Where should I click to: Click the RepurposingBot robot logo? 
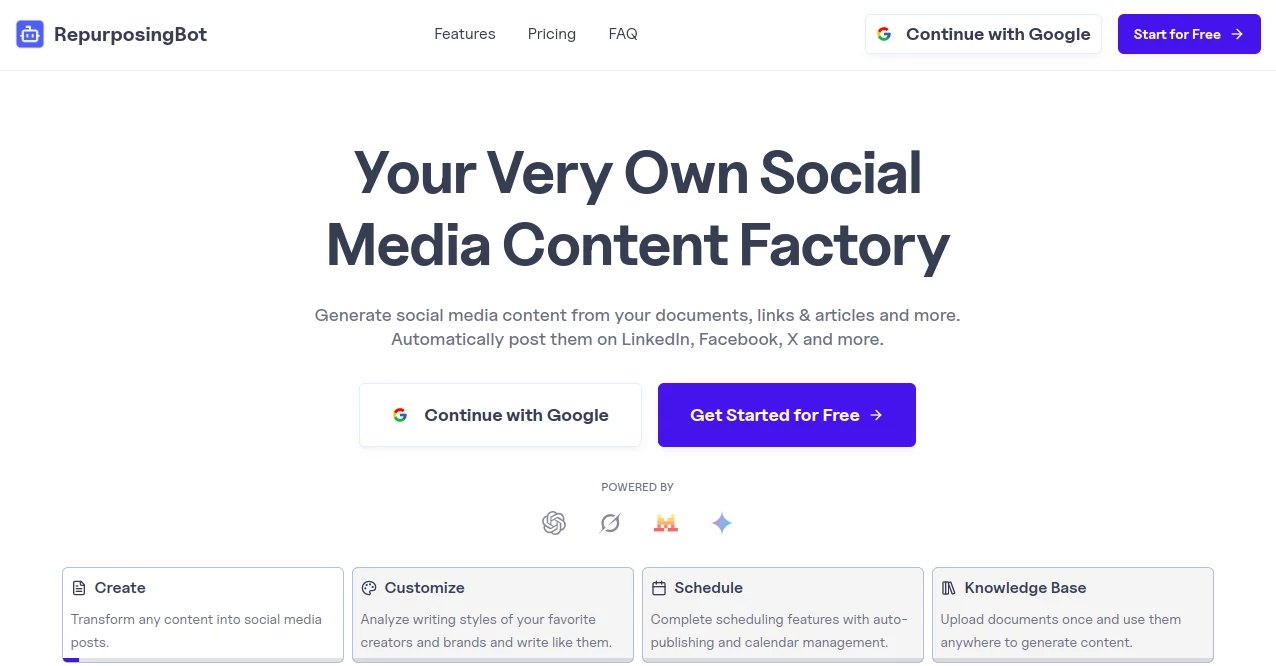tap(29, 33)
